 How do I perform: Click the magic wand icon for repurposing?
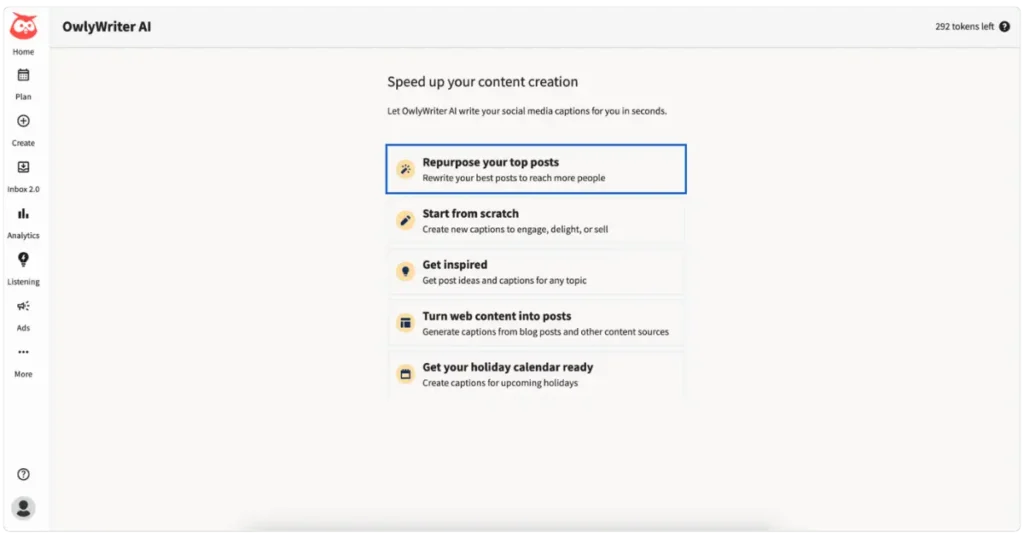[406, 169]
